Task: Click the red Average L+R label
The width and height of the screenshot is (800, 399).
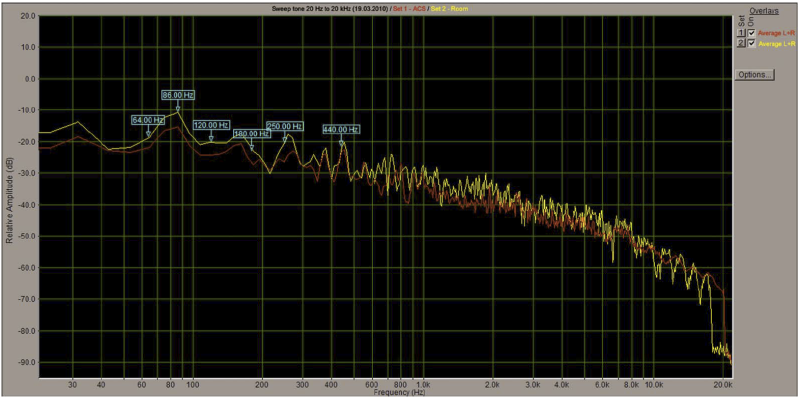Action: coord(777,33)
